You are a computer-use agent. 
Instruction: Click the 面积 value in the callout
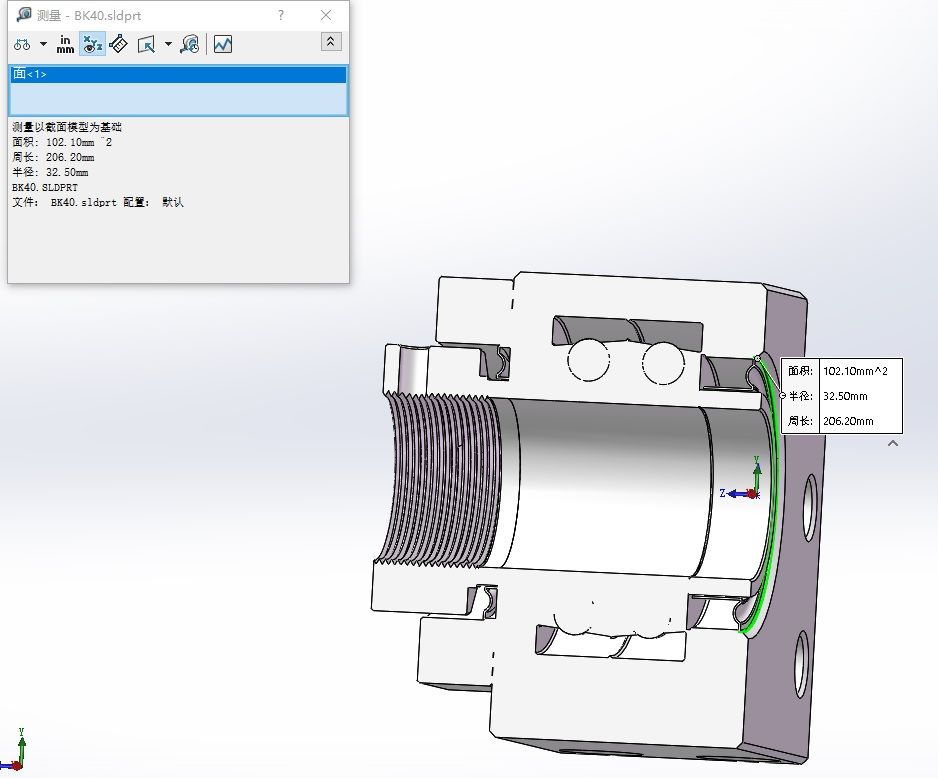tap(855, 371)
